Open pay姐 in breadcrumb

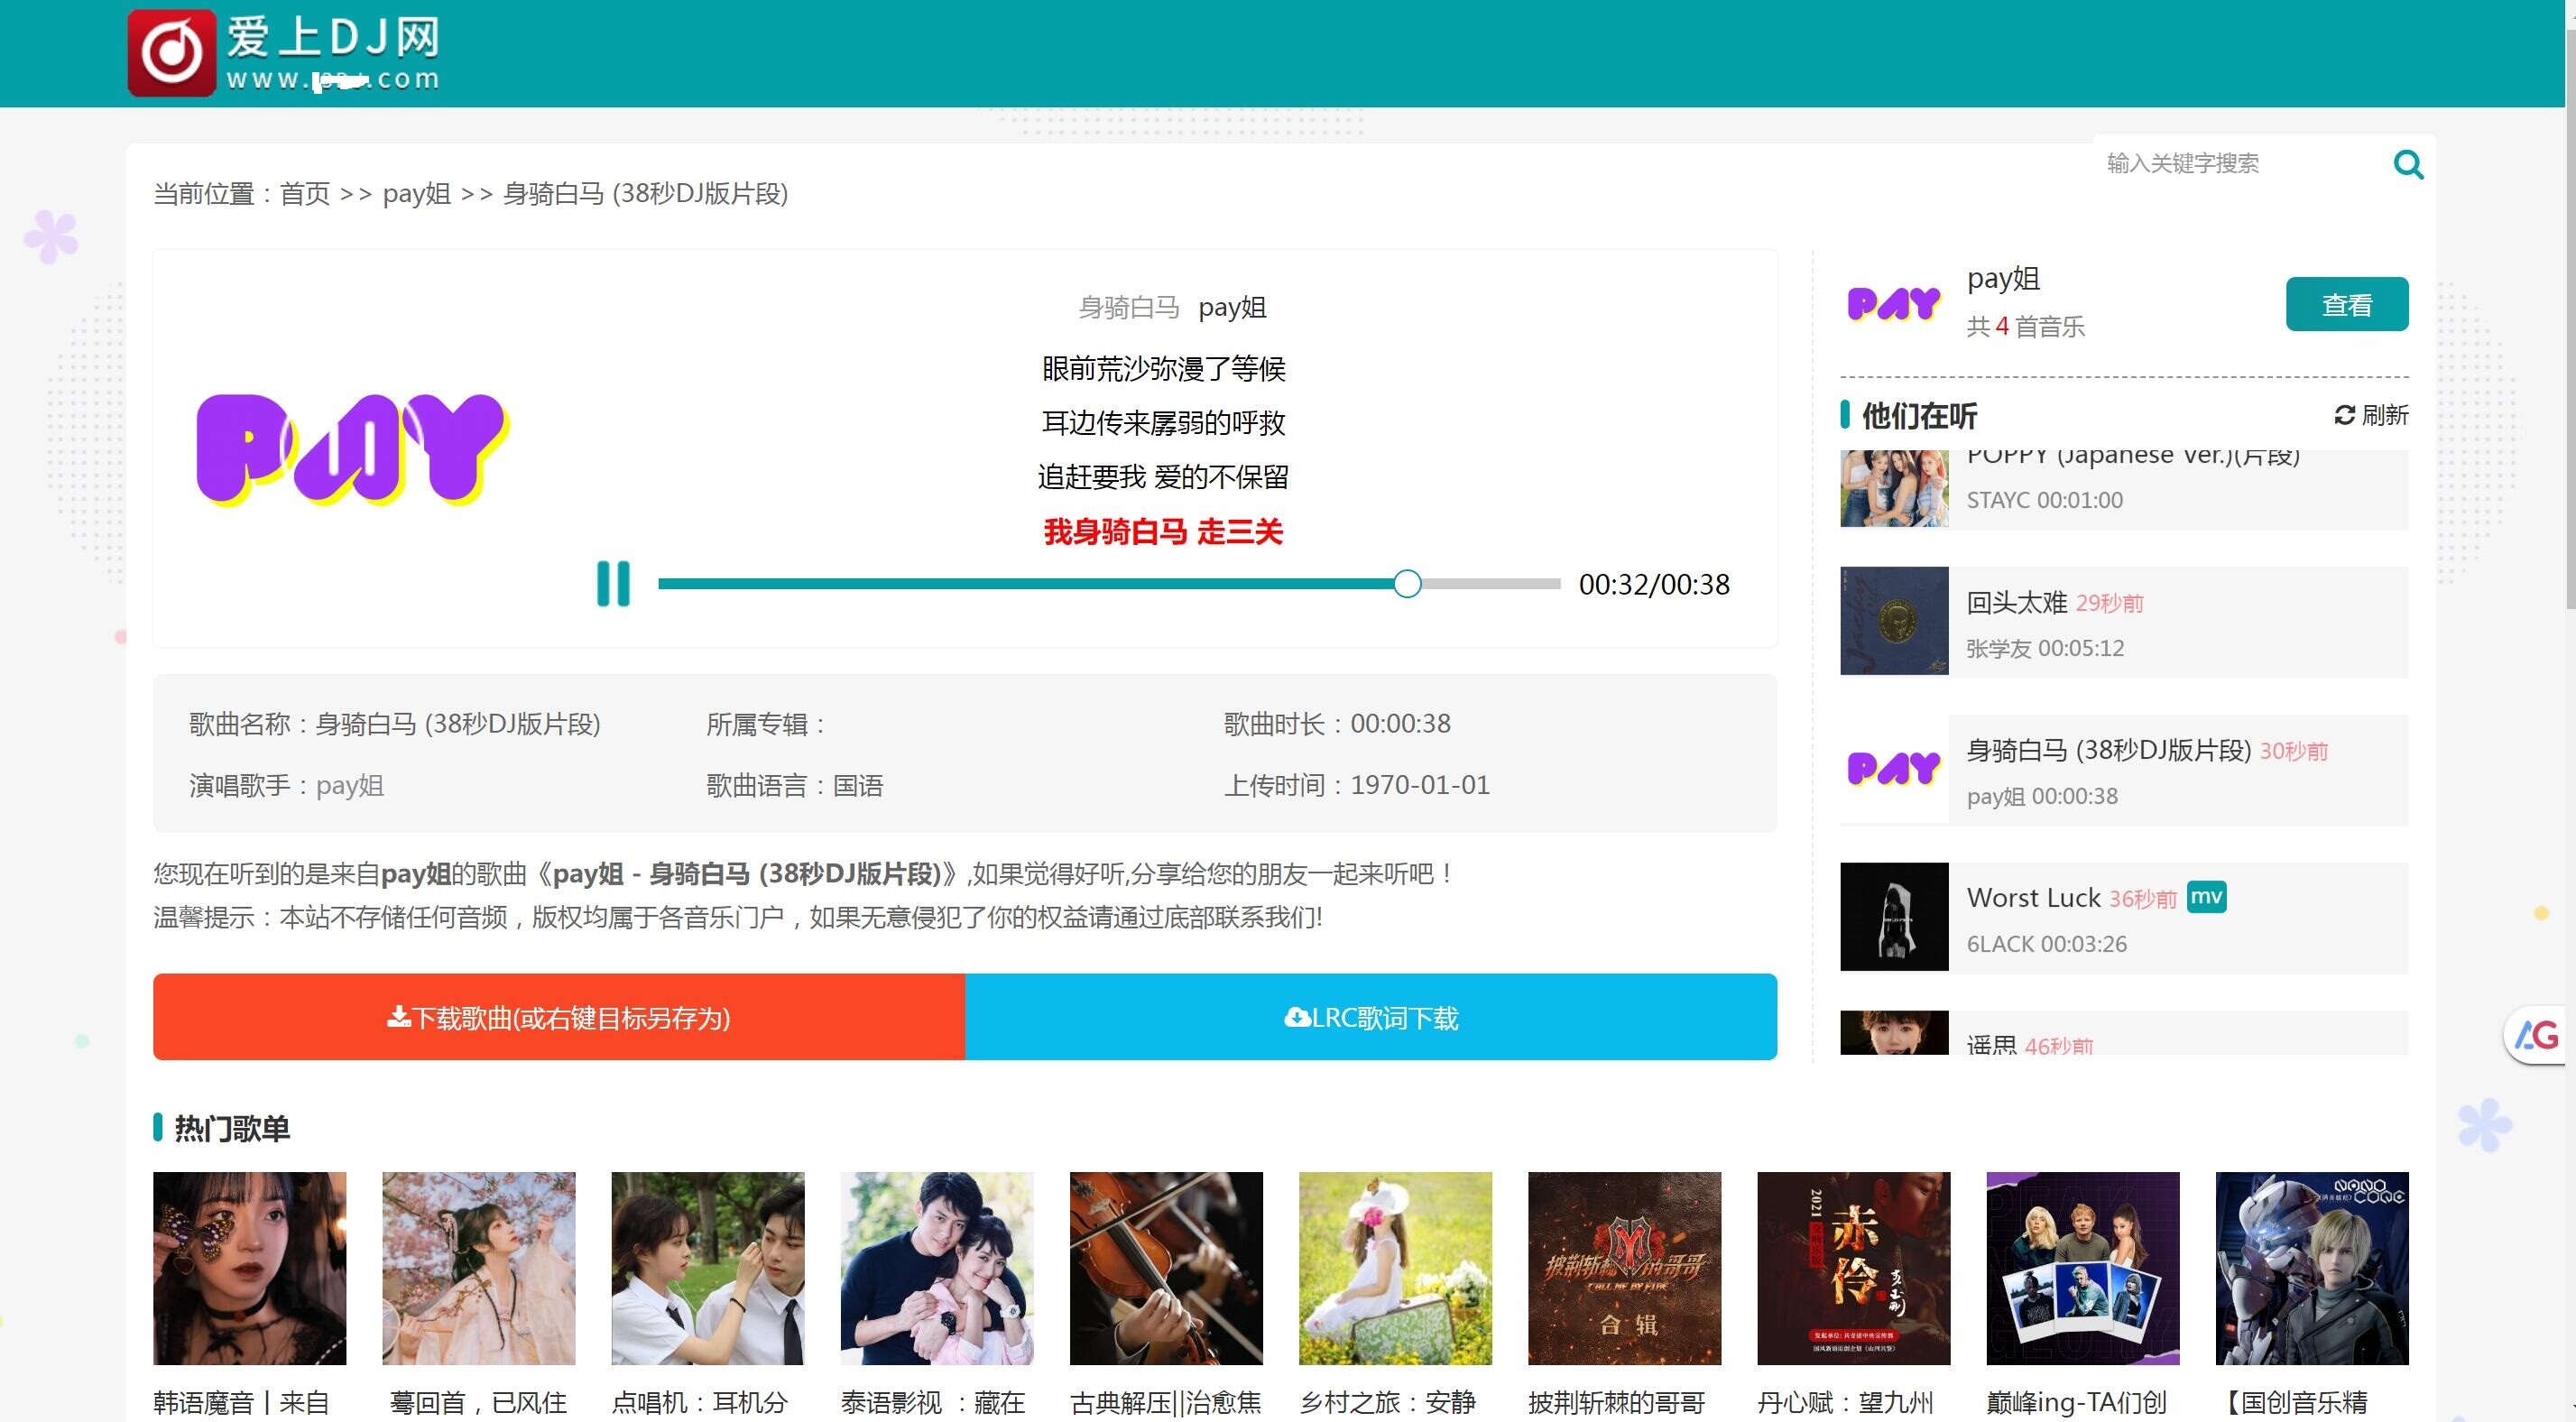point(417,194)
